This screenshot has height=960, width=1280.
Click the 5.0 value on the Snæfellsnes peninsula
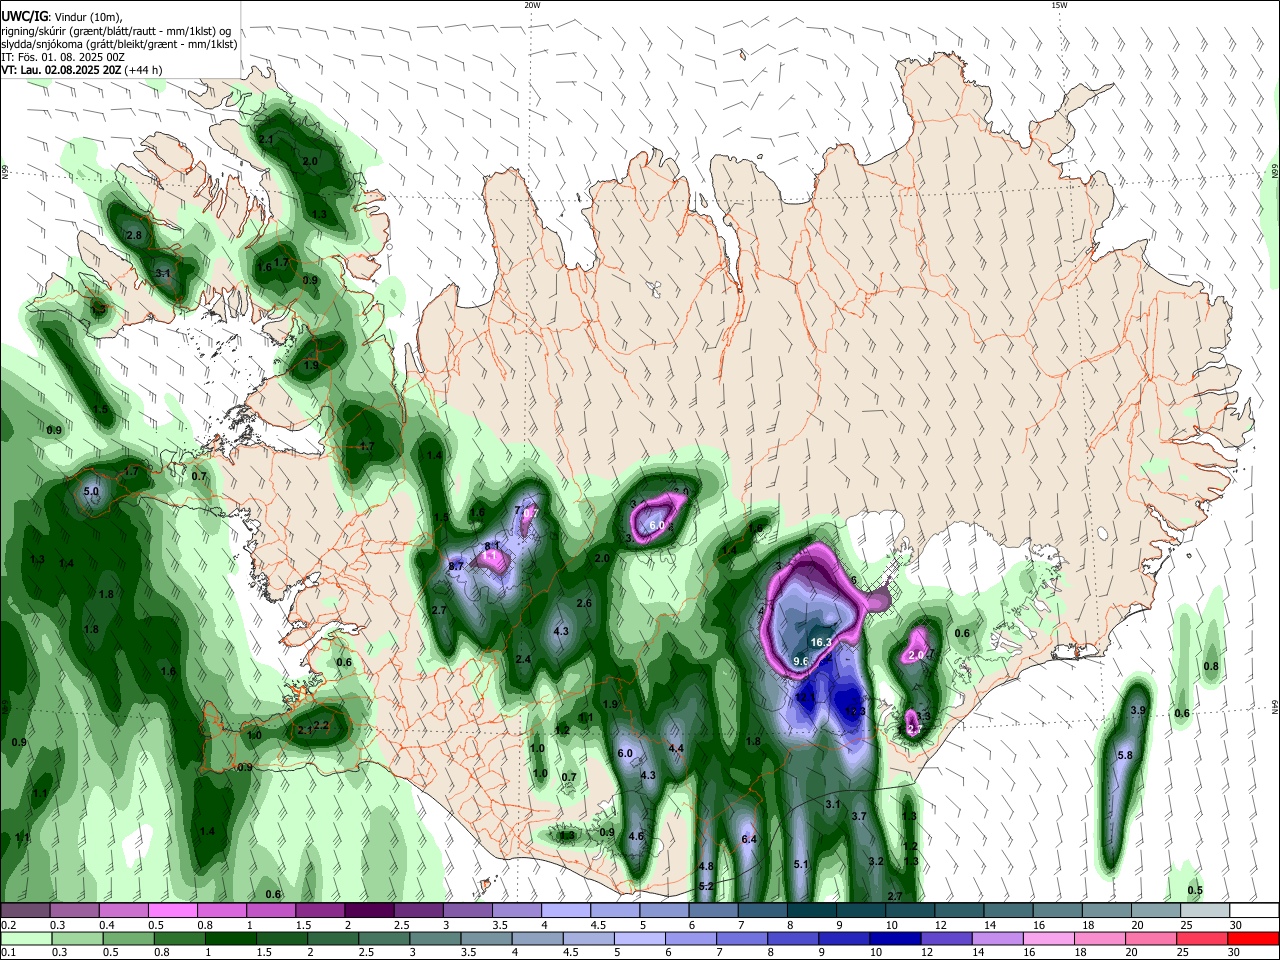[91, 491]
